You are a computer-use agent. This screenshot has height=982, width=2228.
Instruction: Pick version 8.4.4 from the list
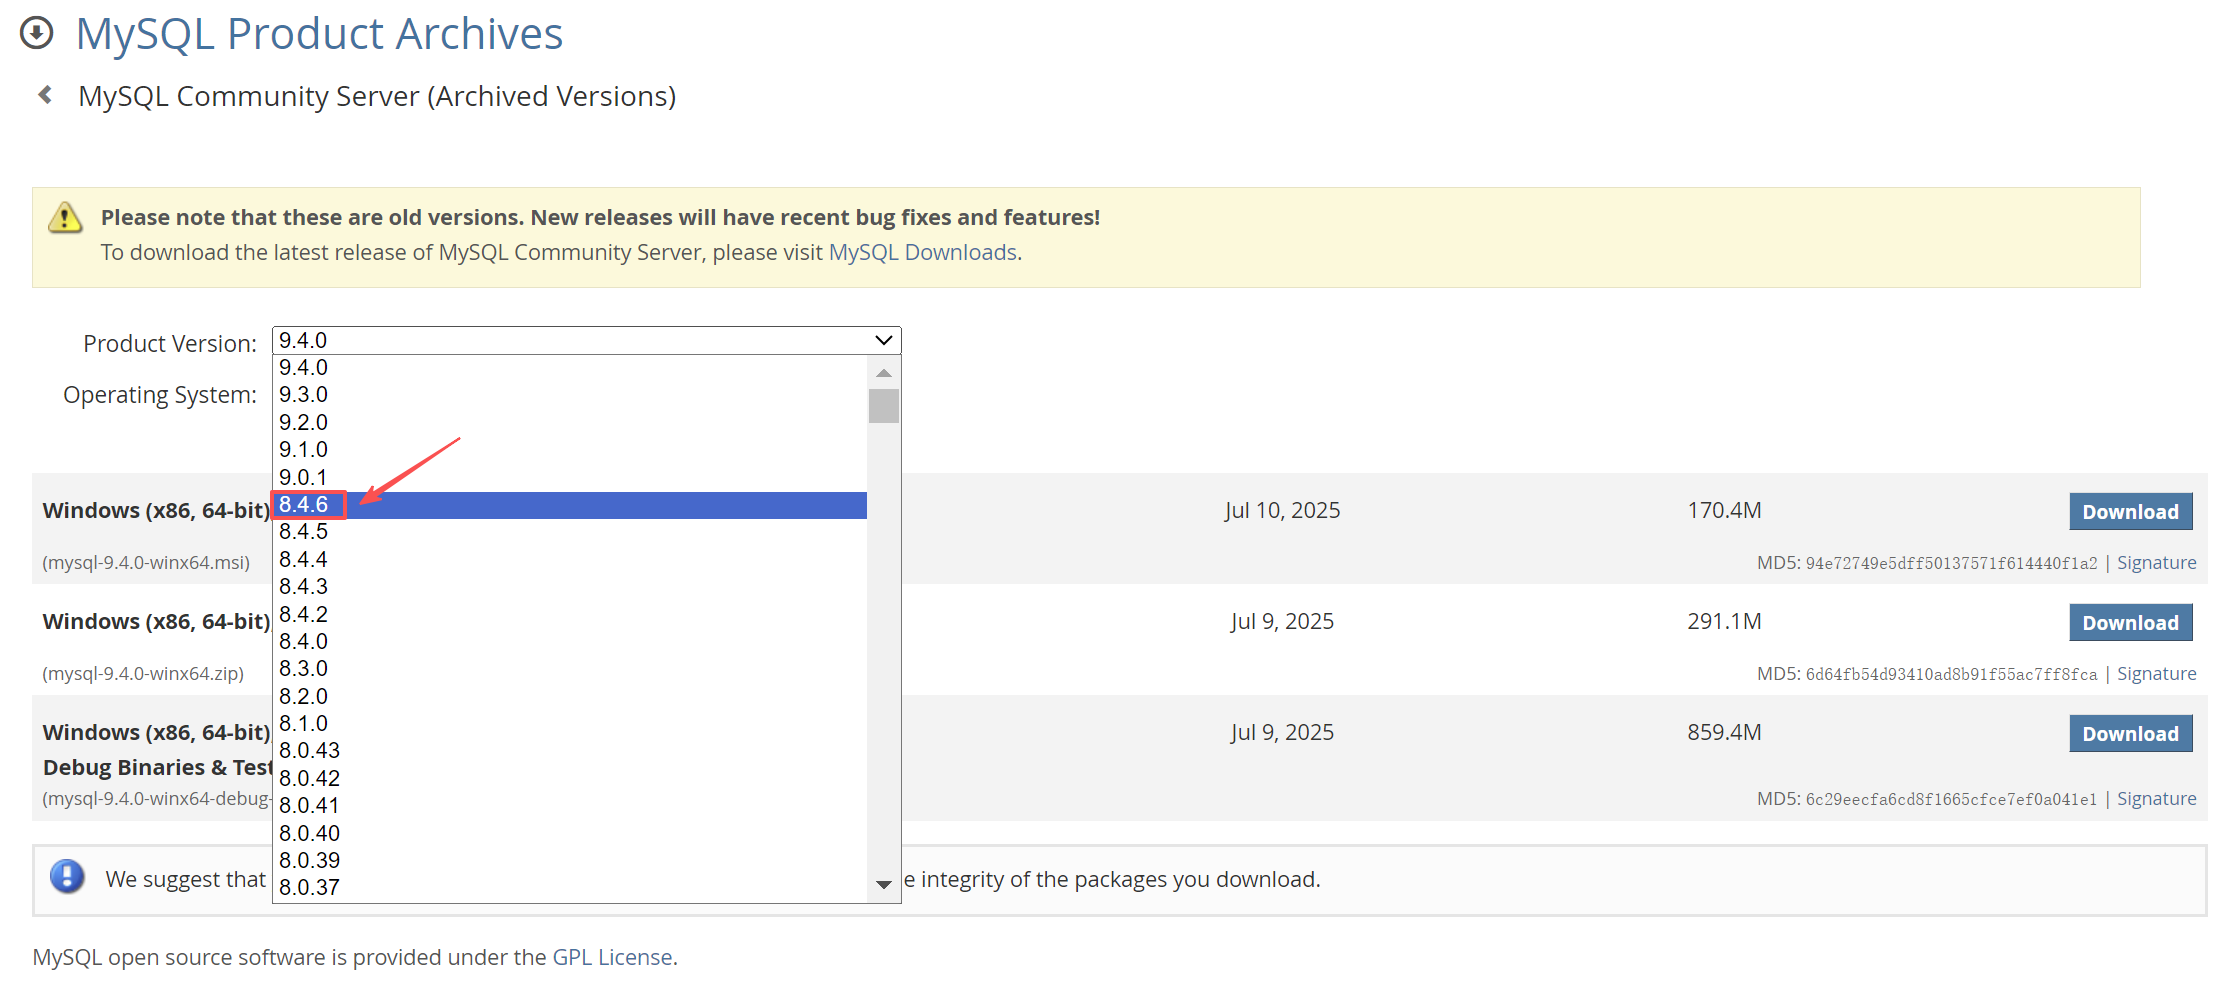(569, 560)
